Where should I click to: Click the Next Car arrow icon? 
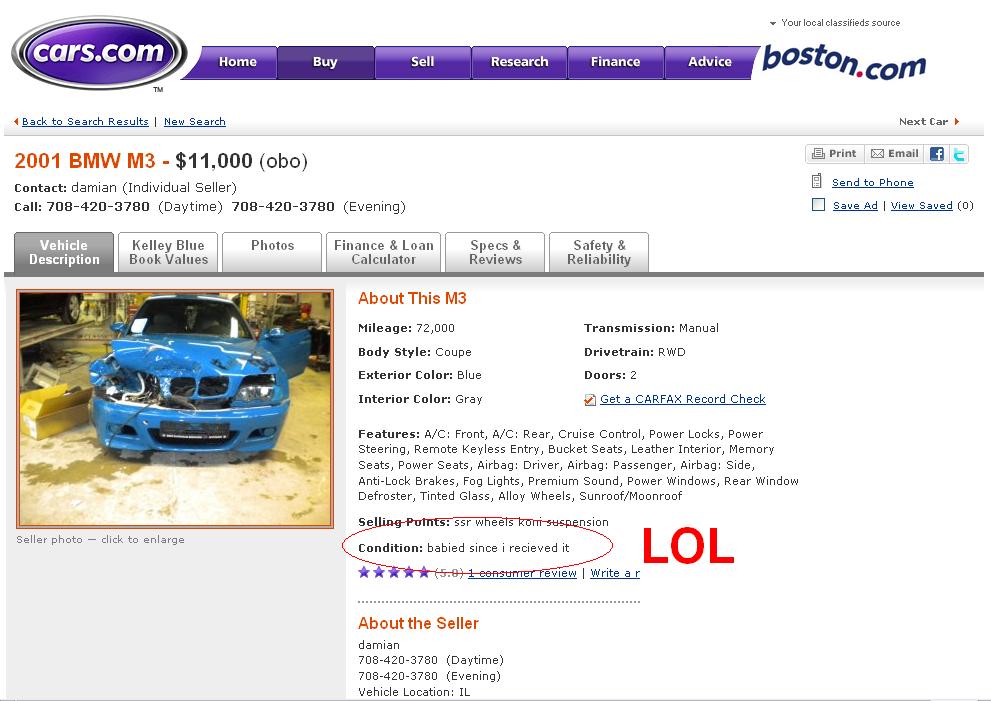tap(957, 121)
